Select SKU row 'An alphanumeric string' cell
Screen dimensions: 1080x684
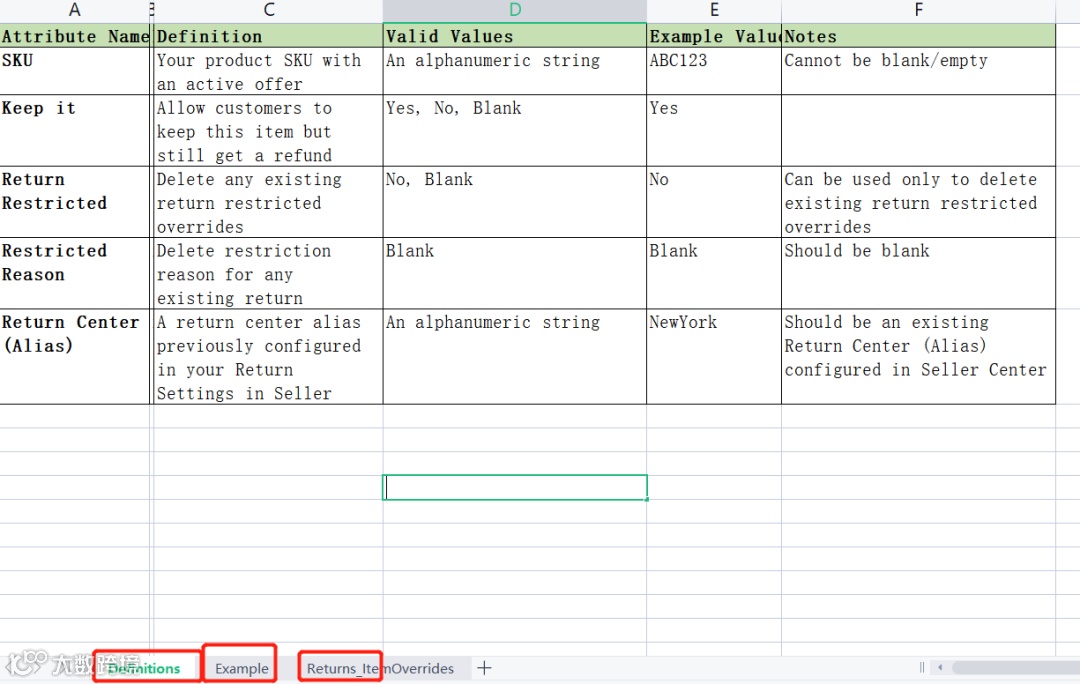(x=515, y=71)
